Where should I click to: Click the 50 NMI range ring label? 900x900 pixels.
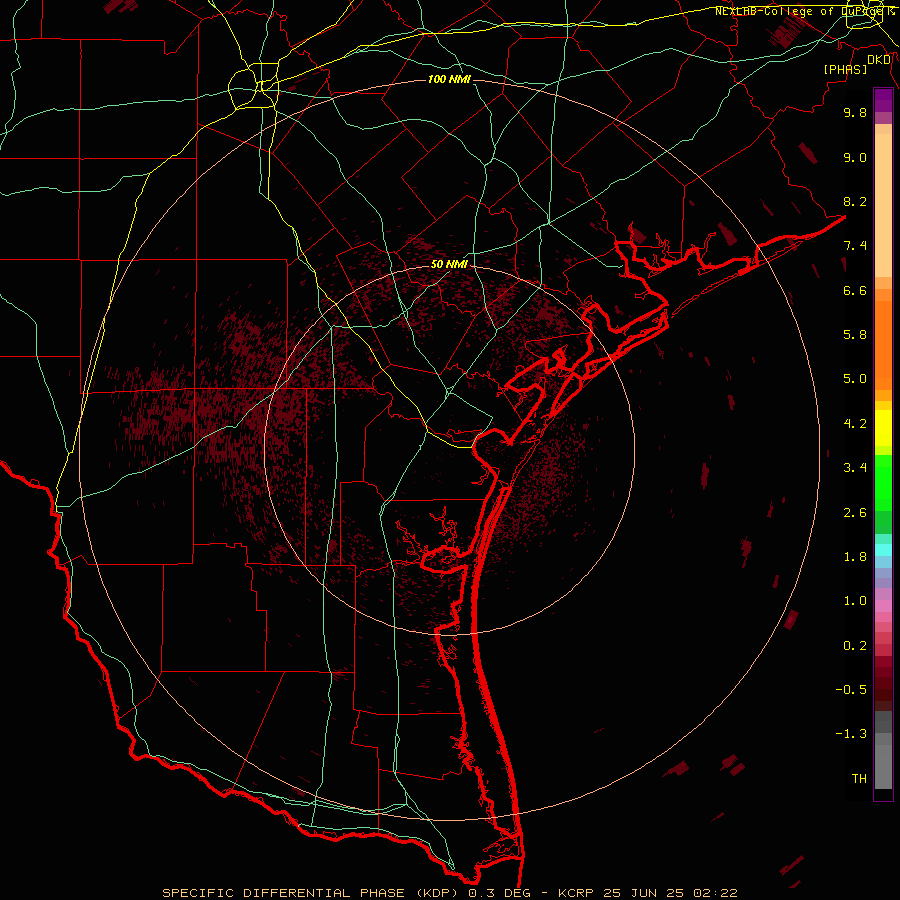tap(449, 264)
